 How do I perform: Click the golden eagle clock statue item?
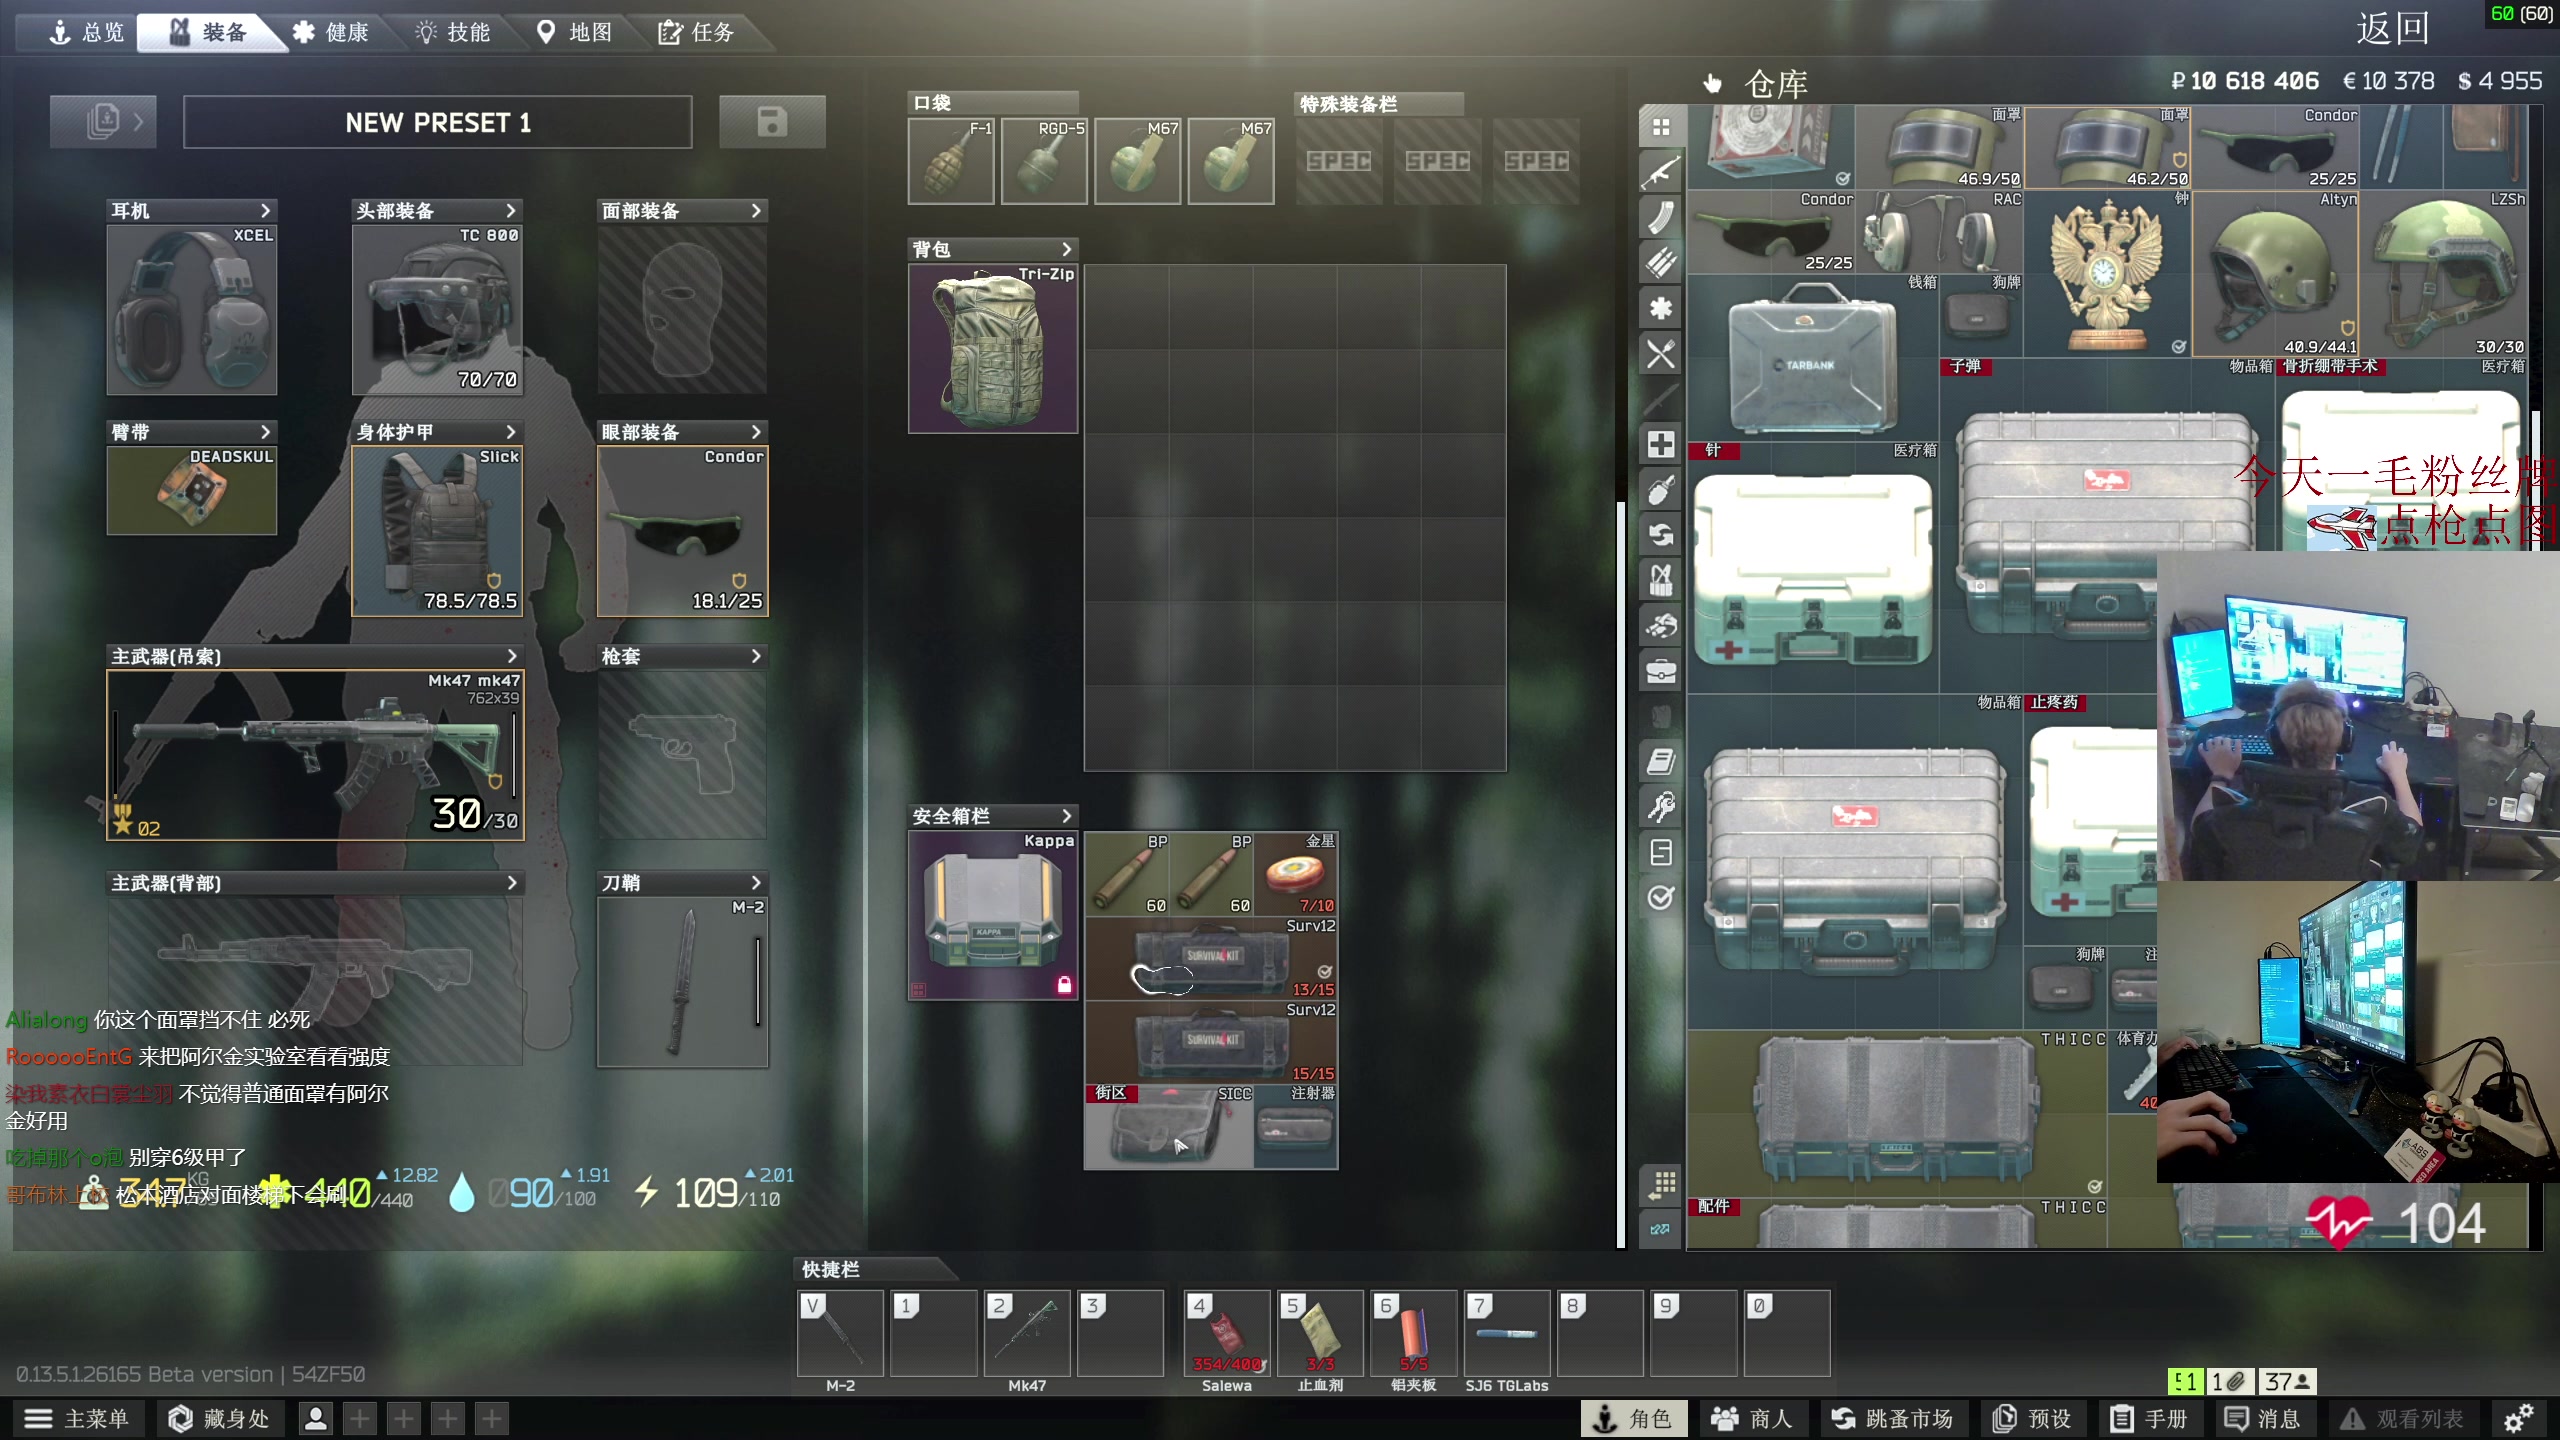pyautogui.click(x=2106, y=274)
